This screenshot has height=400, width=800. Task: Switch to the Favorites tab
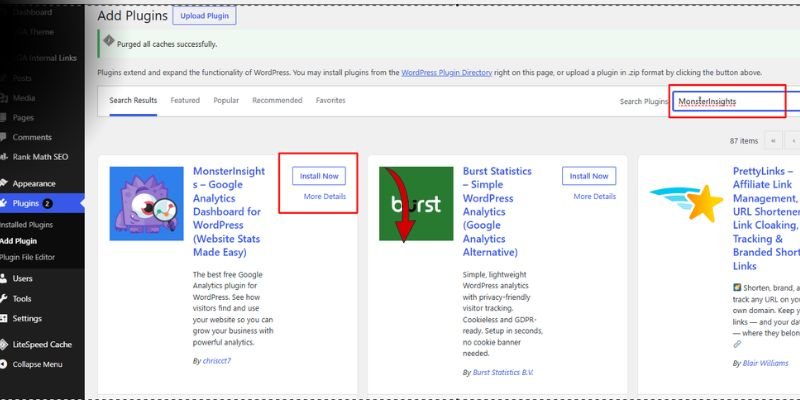point(331,101)
